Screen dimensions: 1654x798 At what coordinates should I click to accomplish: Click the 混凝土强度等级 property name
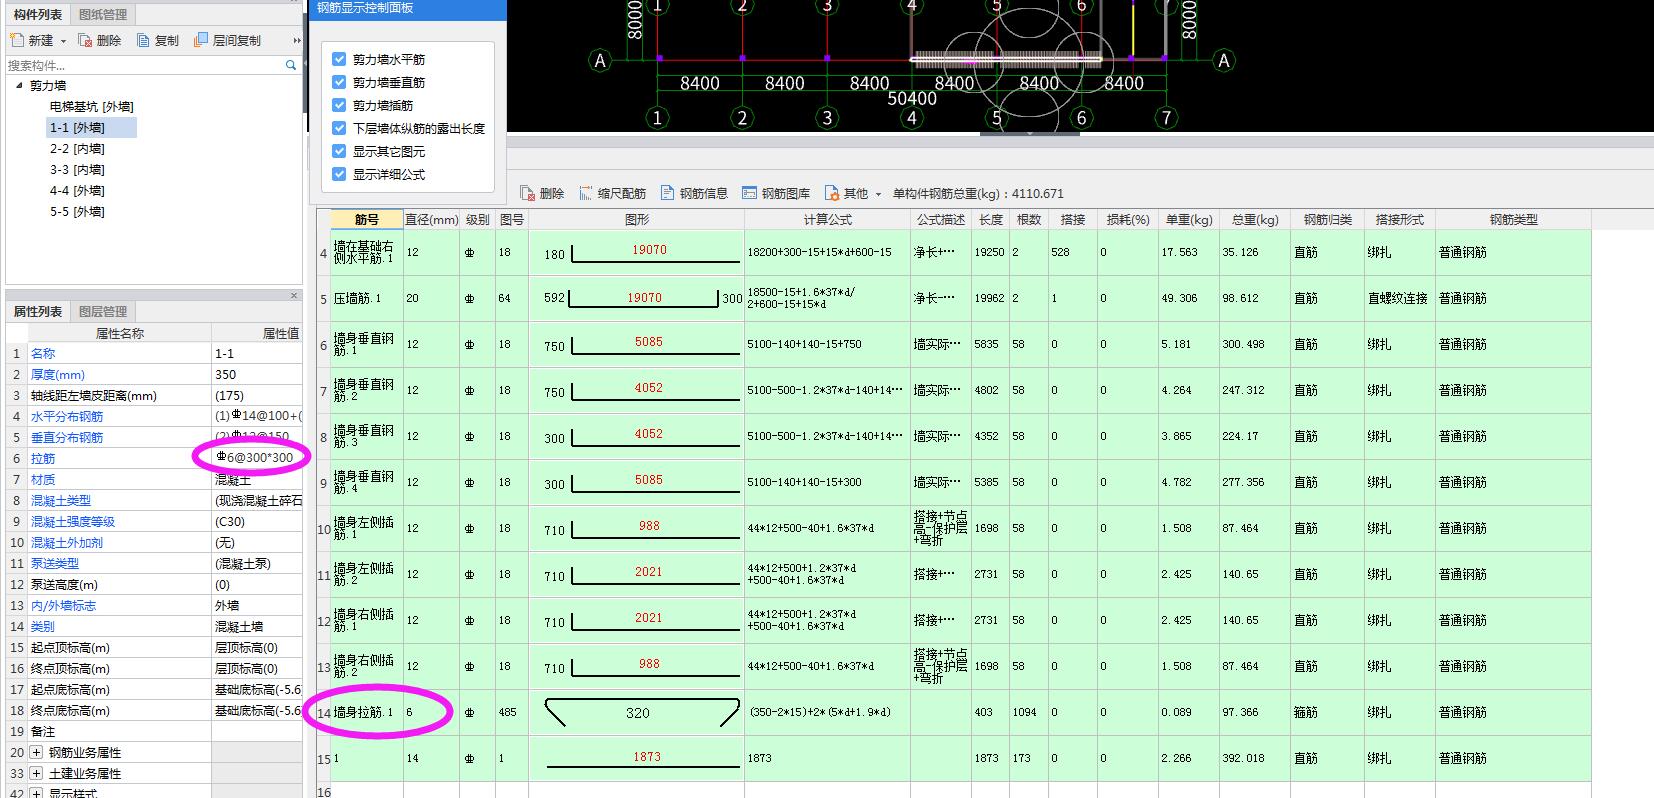pyautogui.click(x=73, y=522)
